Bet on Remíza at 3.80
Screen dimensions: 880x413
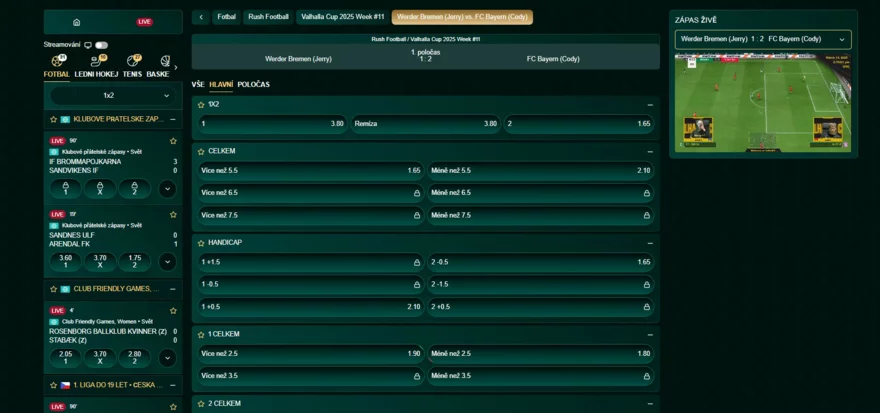(425, 124)
